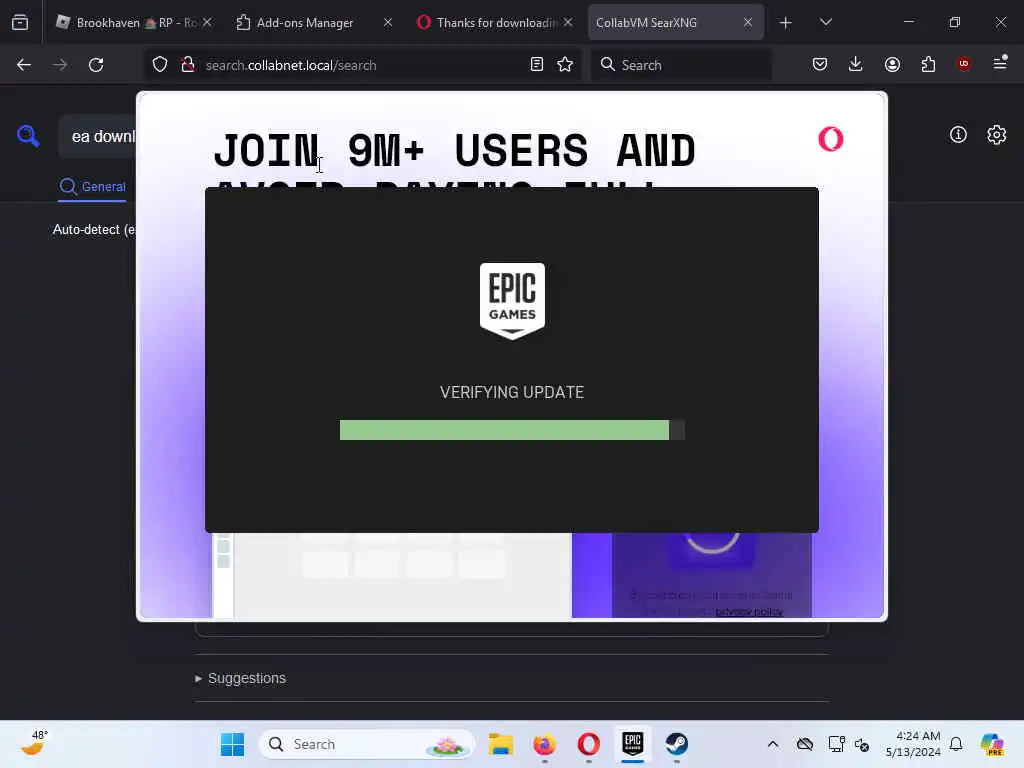Open SearXNG preferences gear icon
Screen dimensions: 1024x768
pos(997,135)
